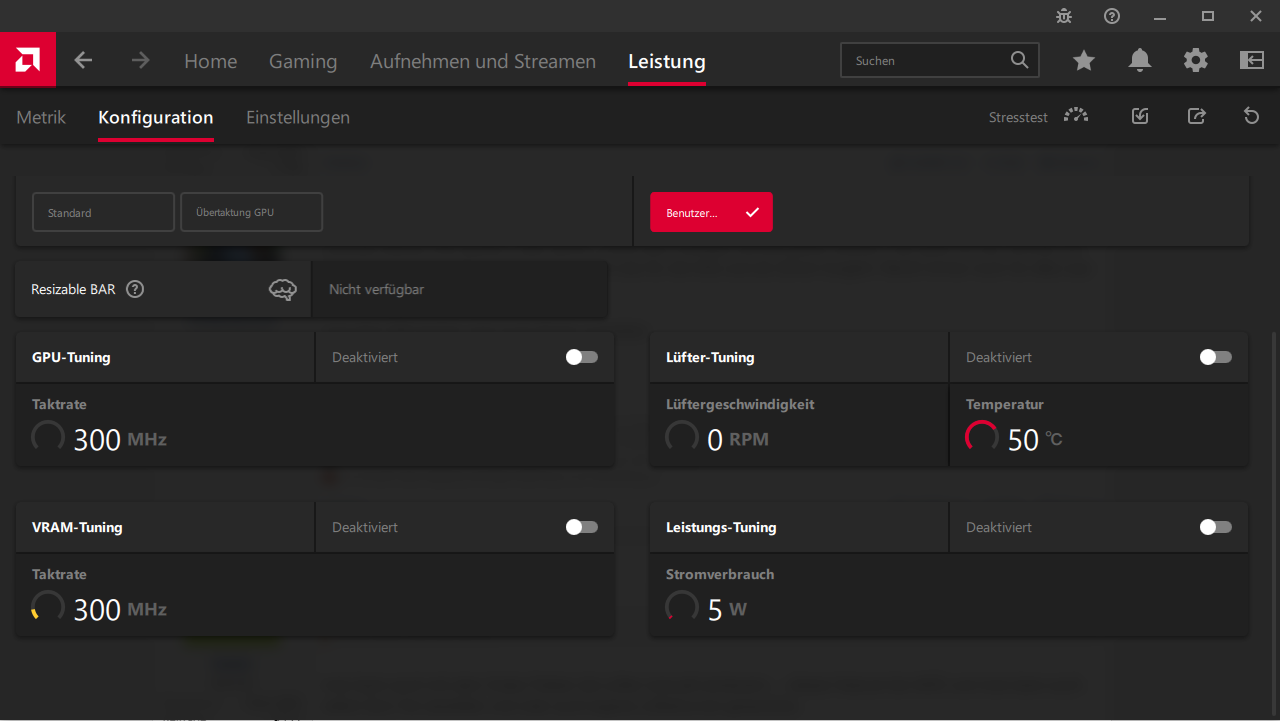Image resolution: width=1280 pixels, height=721 pixels.
Task: Select the Standard profile button
Action: coord(103,212)
